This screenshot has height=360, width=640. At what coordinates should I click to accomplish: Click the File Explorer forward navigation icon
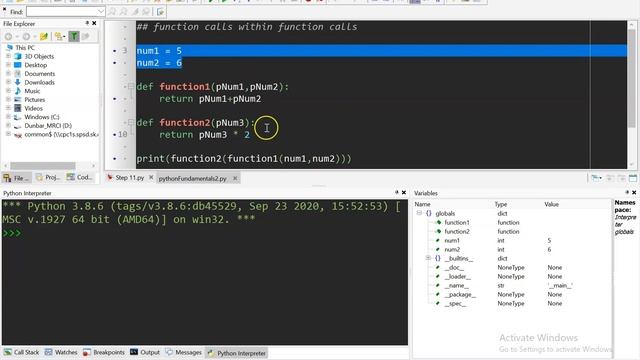point(26,36)
